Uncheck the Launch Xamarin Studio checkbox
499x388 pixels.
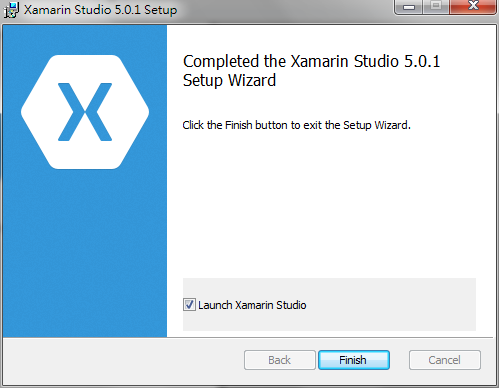(x=189, y=305)
